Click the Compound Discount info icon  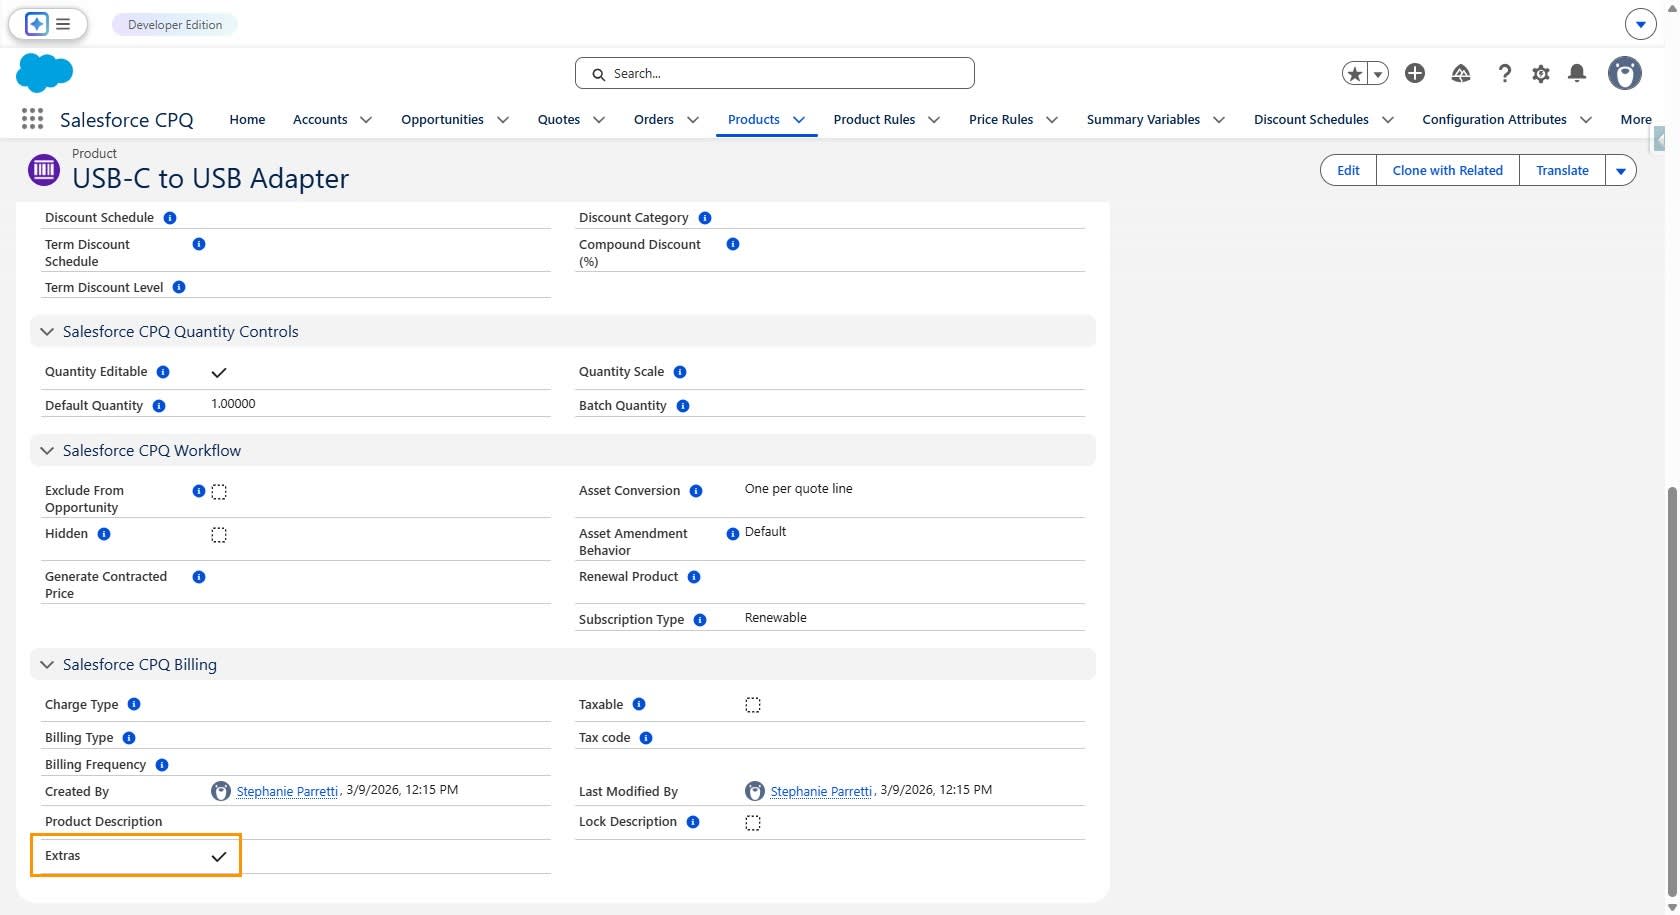pos(733,244)
